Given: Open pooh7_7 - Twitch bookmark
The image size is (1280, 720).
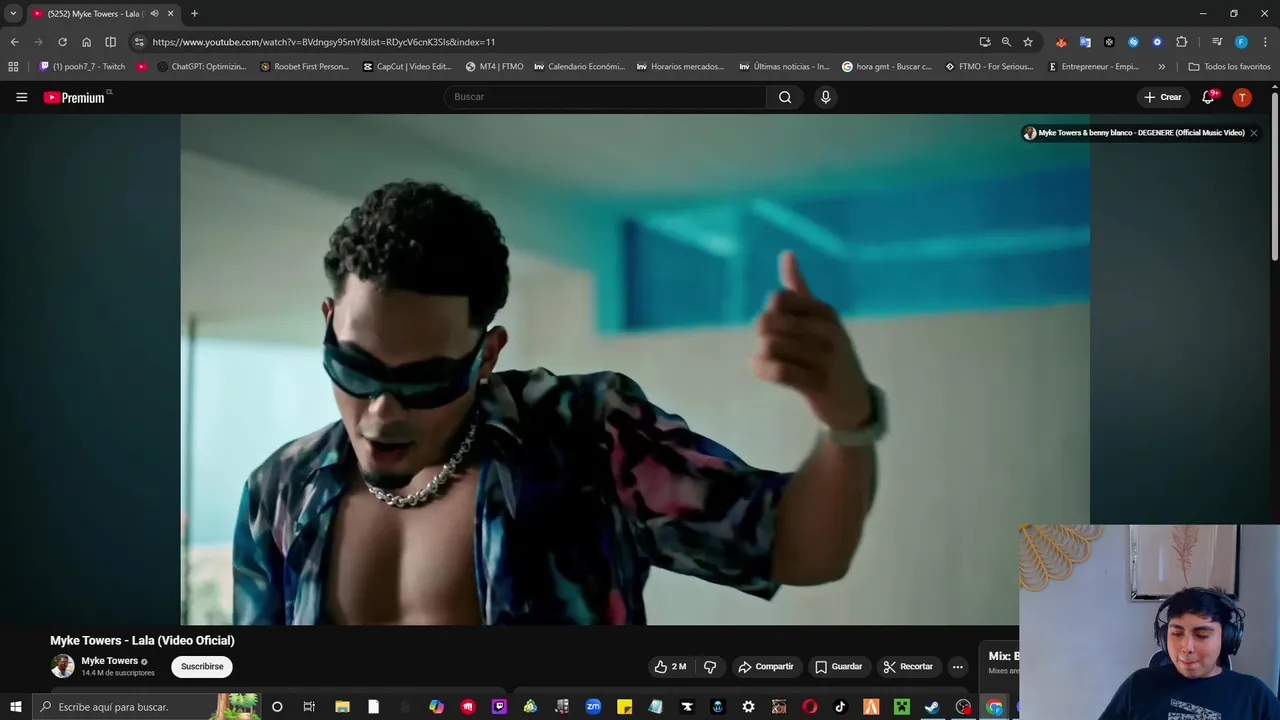Looking at the screenshot, I should click(x=82, y=67).
